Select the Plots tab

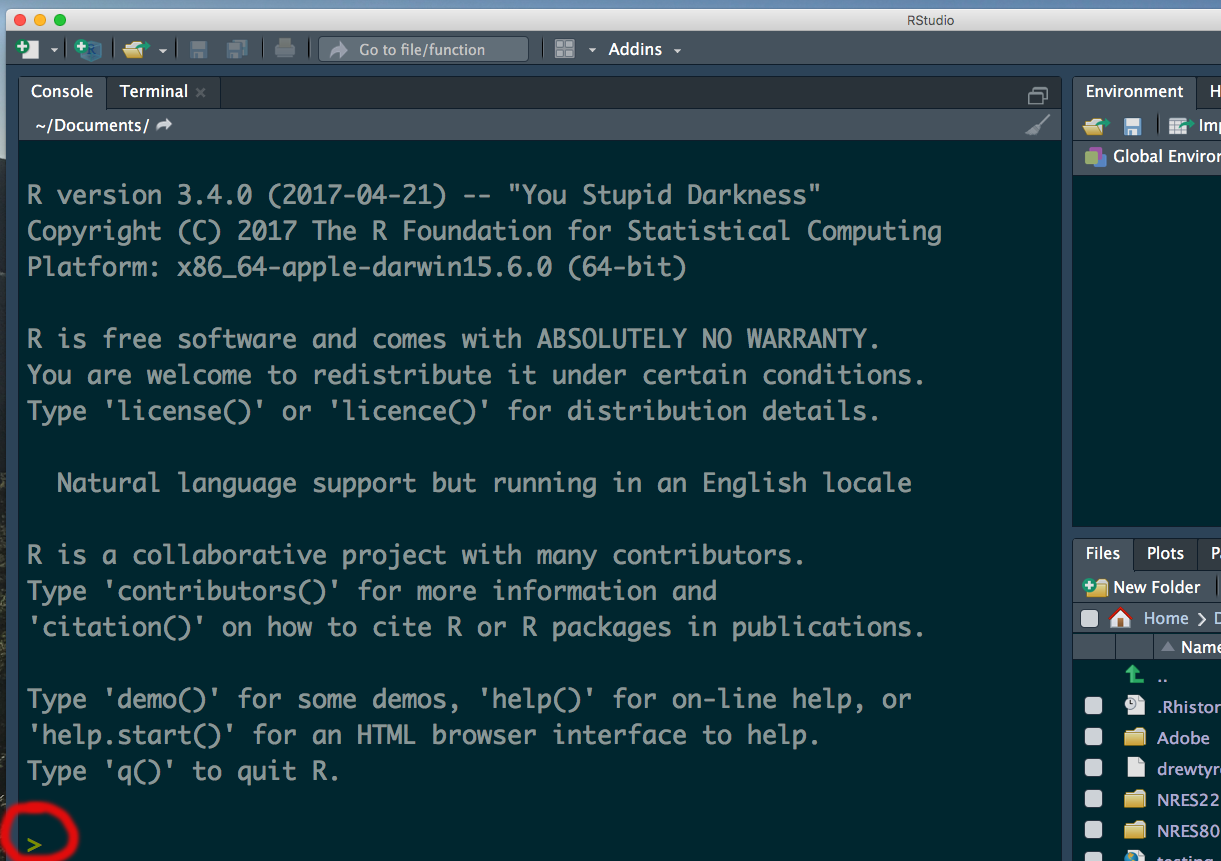[x=1165, y=553]
